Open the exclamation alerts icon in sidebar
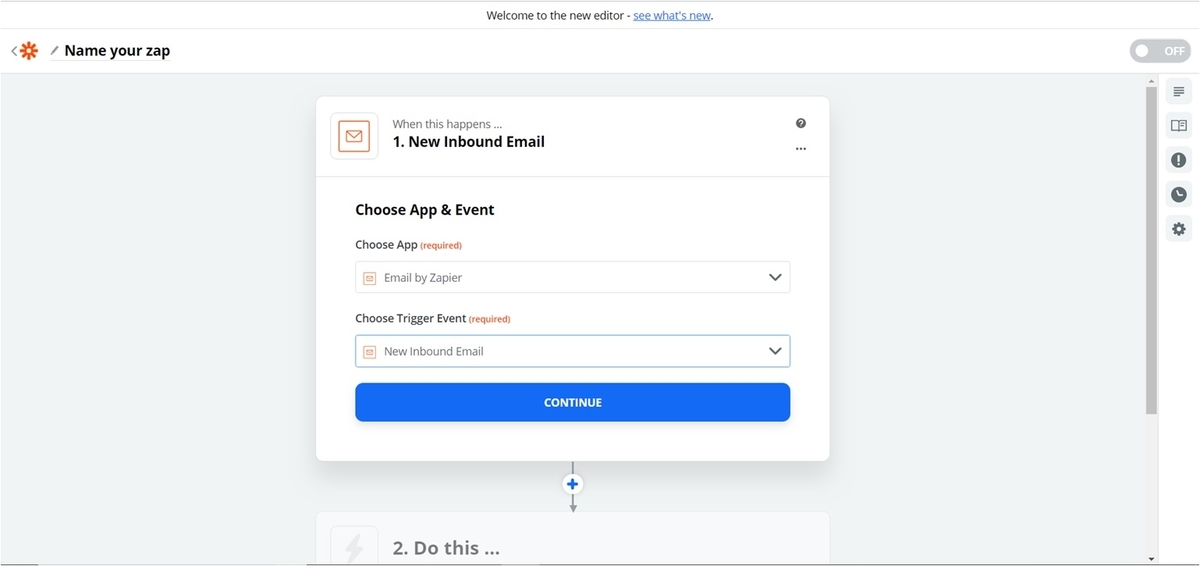Viewport: 1200px width, 566px height. pyautogui.click(x=1178, y=160)
